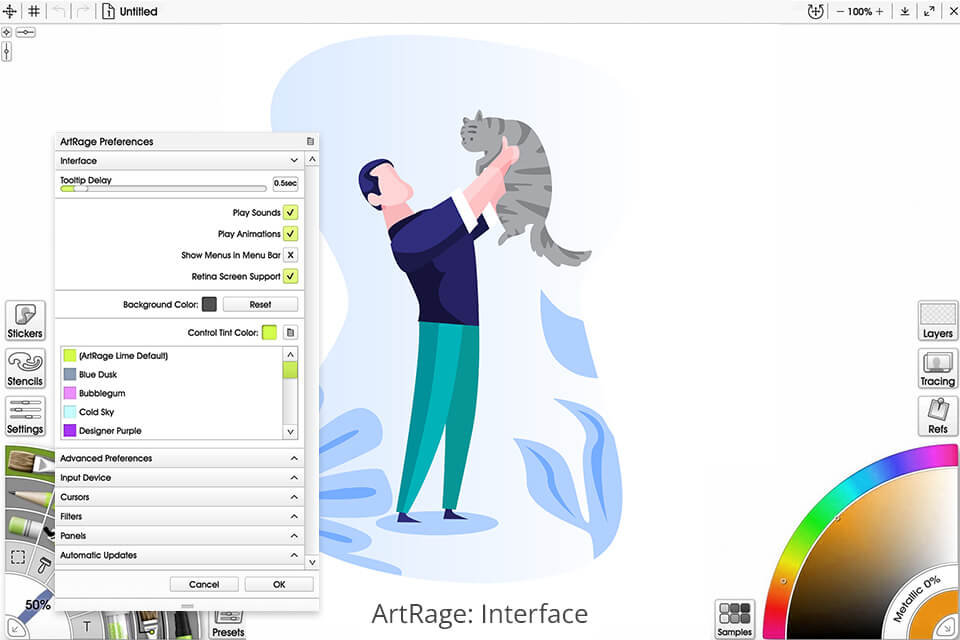Expand the Automatic Updates section
The image size is (960, 640).
coord(179,555)
